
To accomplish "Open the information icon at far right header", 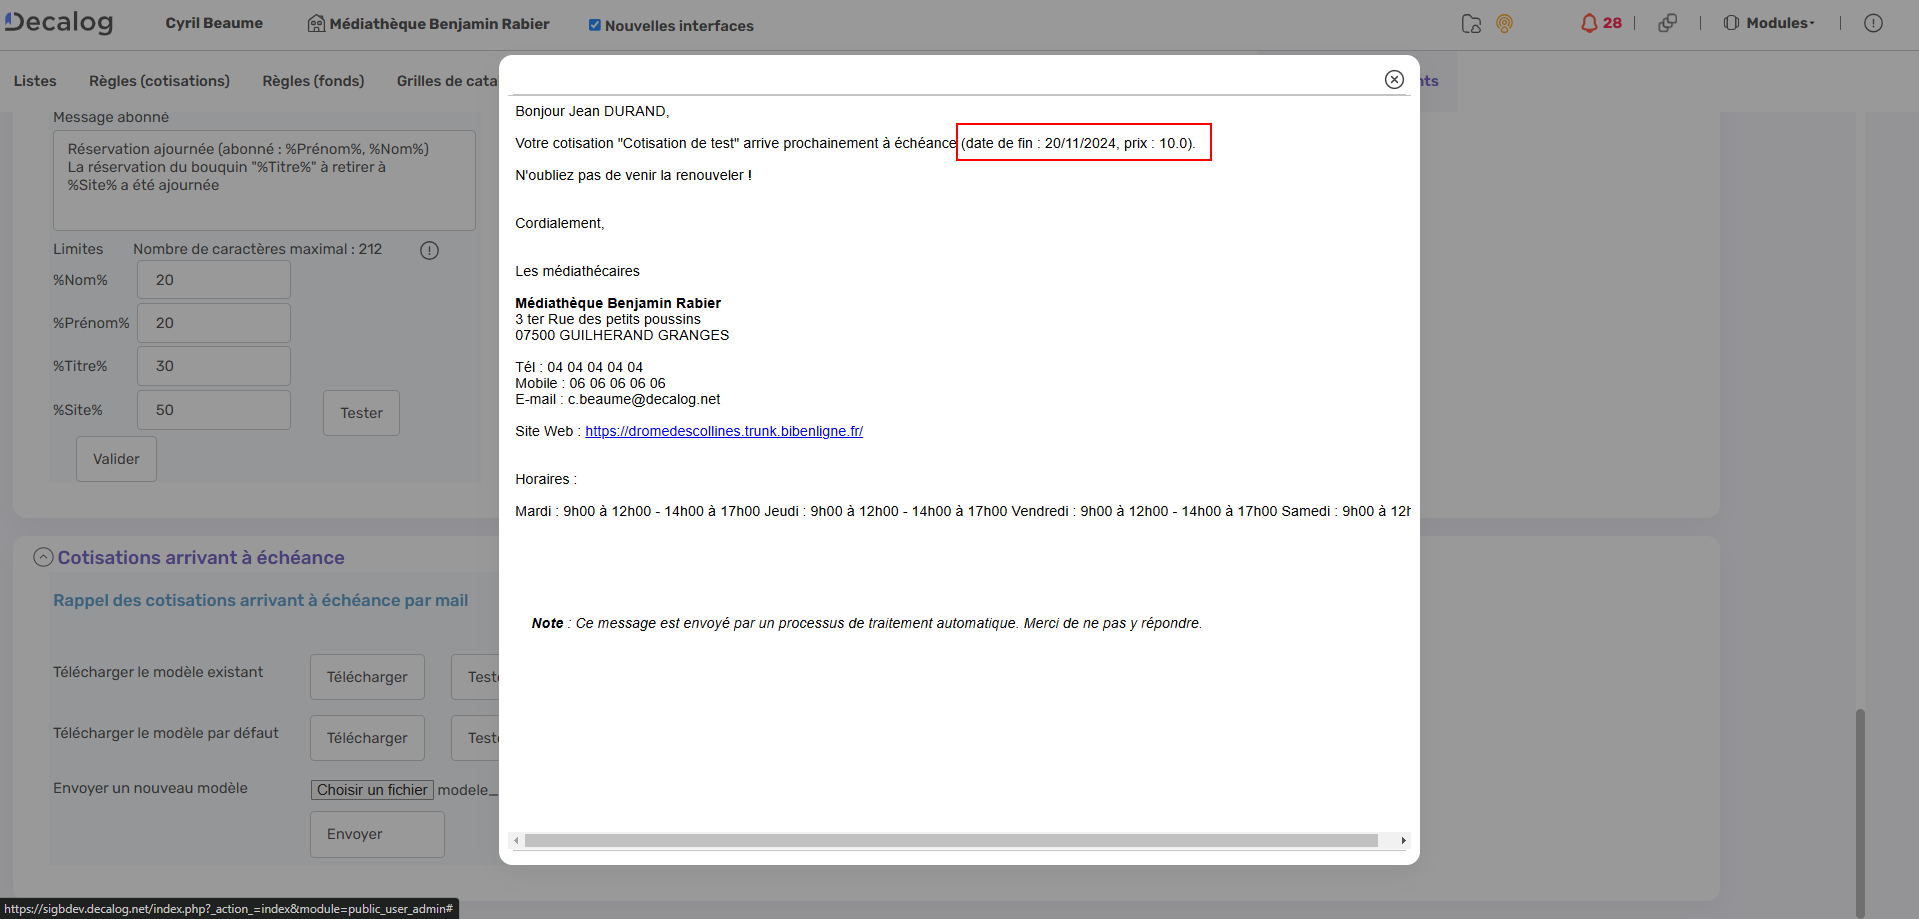I will (x=1874, y=23).
